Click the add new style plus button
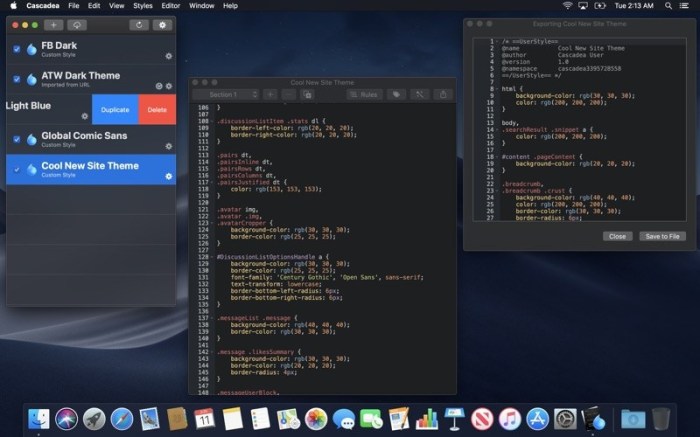700x437 pixels. (x=53, y=24)
